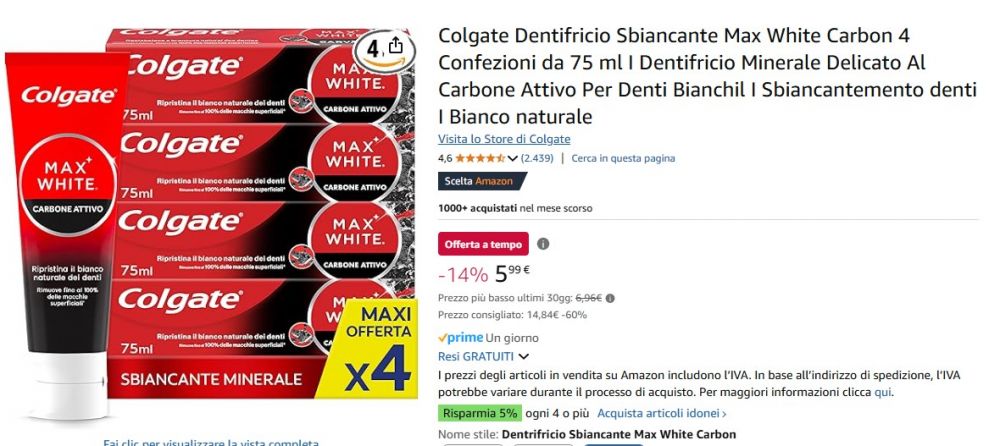
Task: Click the share icon on product image
Action: [x=395, y=45]
